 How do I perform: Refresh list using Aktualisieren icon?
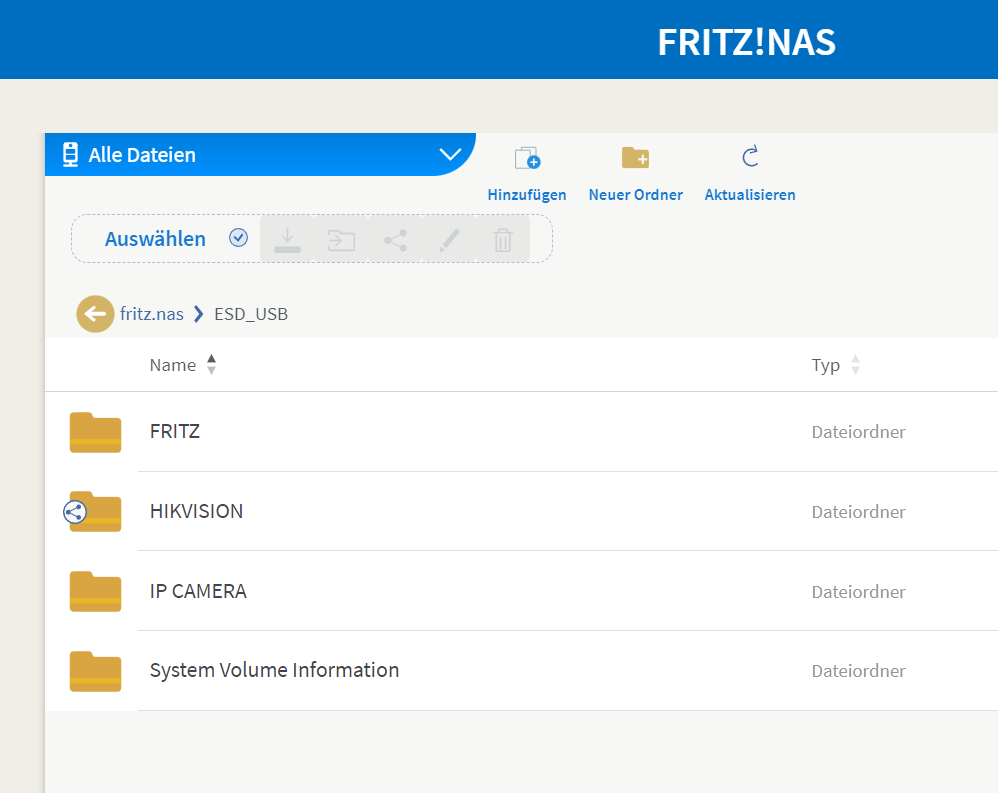[750, 157]
